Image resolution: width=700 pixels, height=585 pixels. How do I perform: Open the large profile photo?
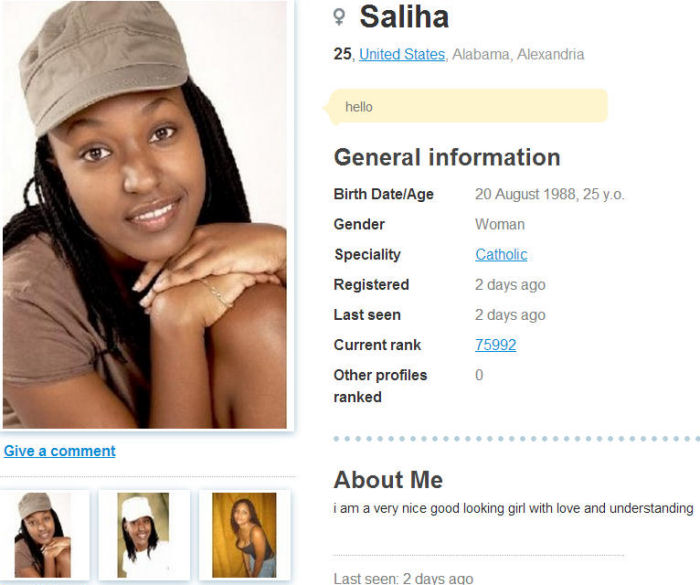pyautogui.click(x=145, y=214)
